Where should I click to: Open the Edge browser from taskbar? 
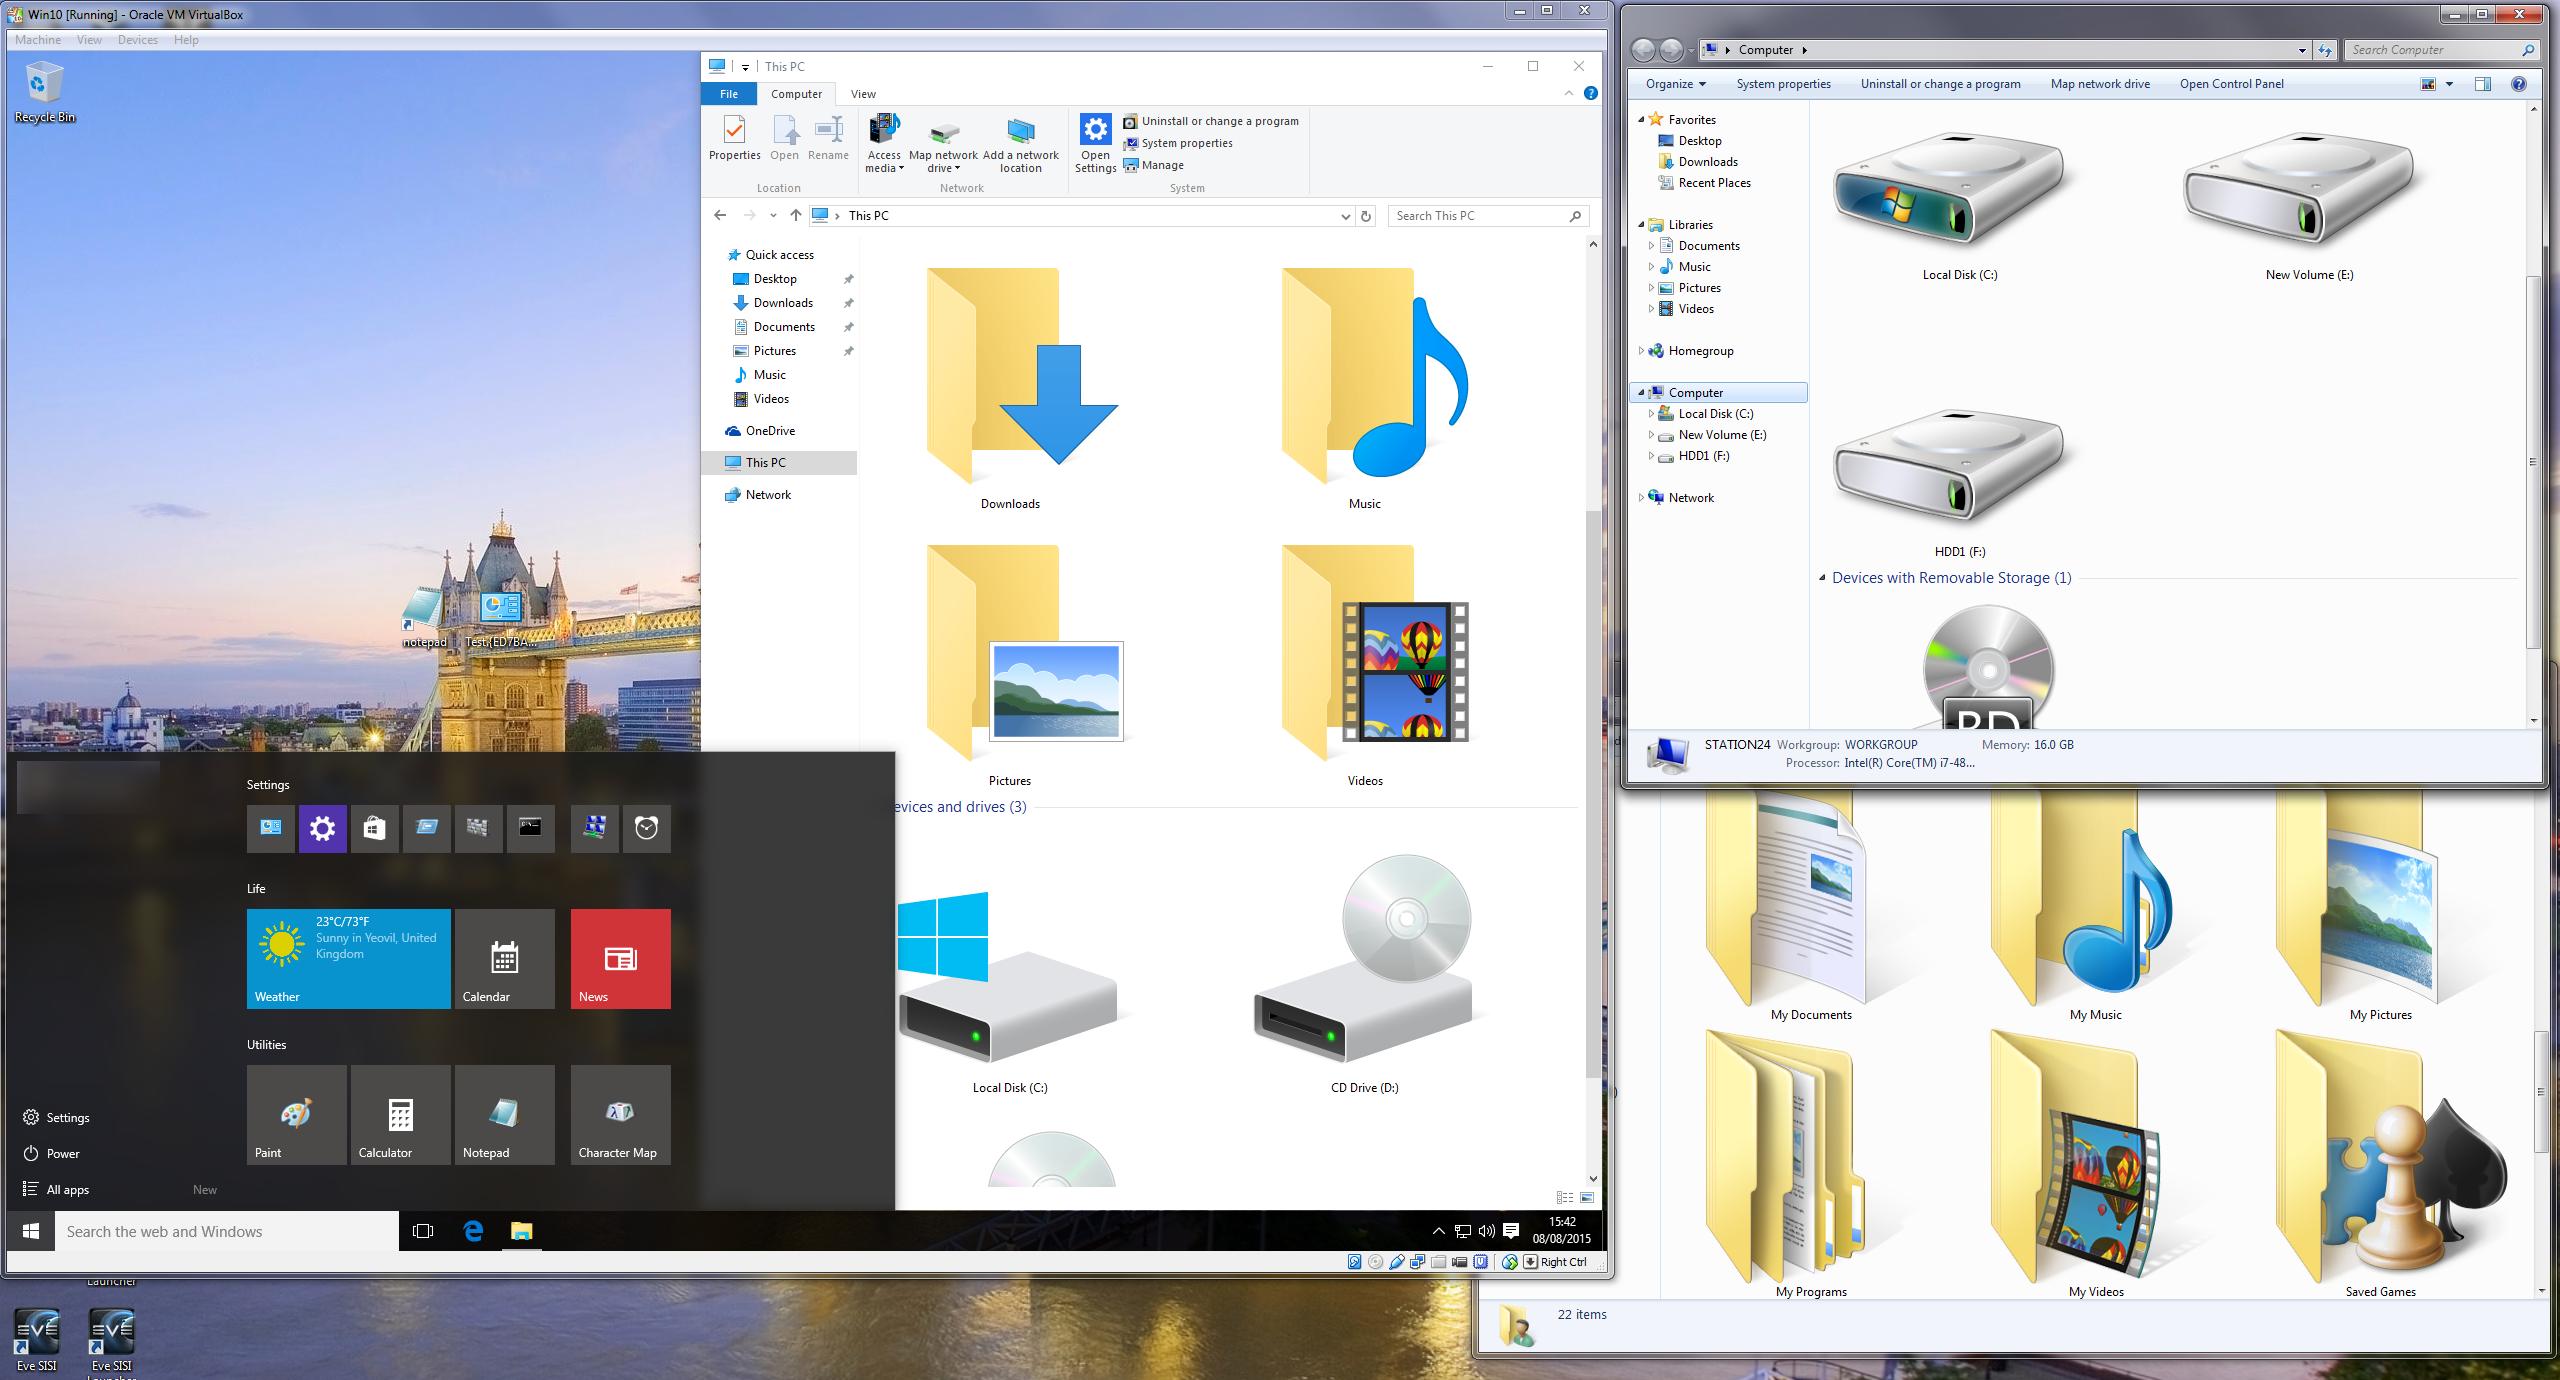473,1231
